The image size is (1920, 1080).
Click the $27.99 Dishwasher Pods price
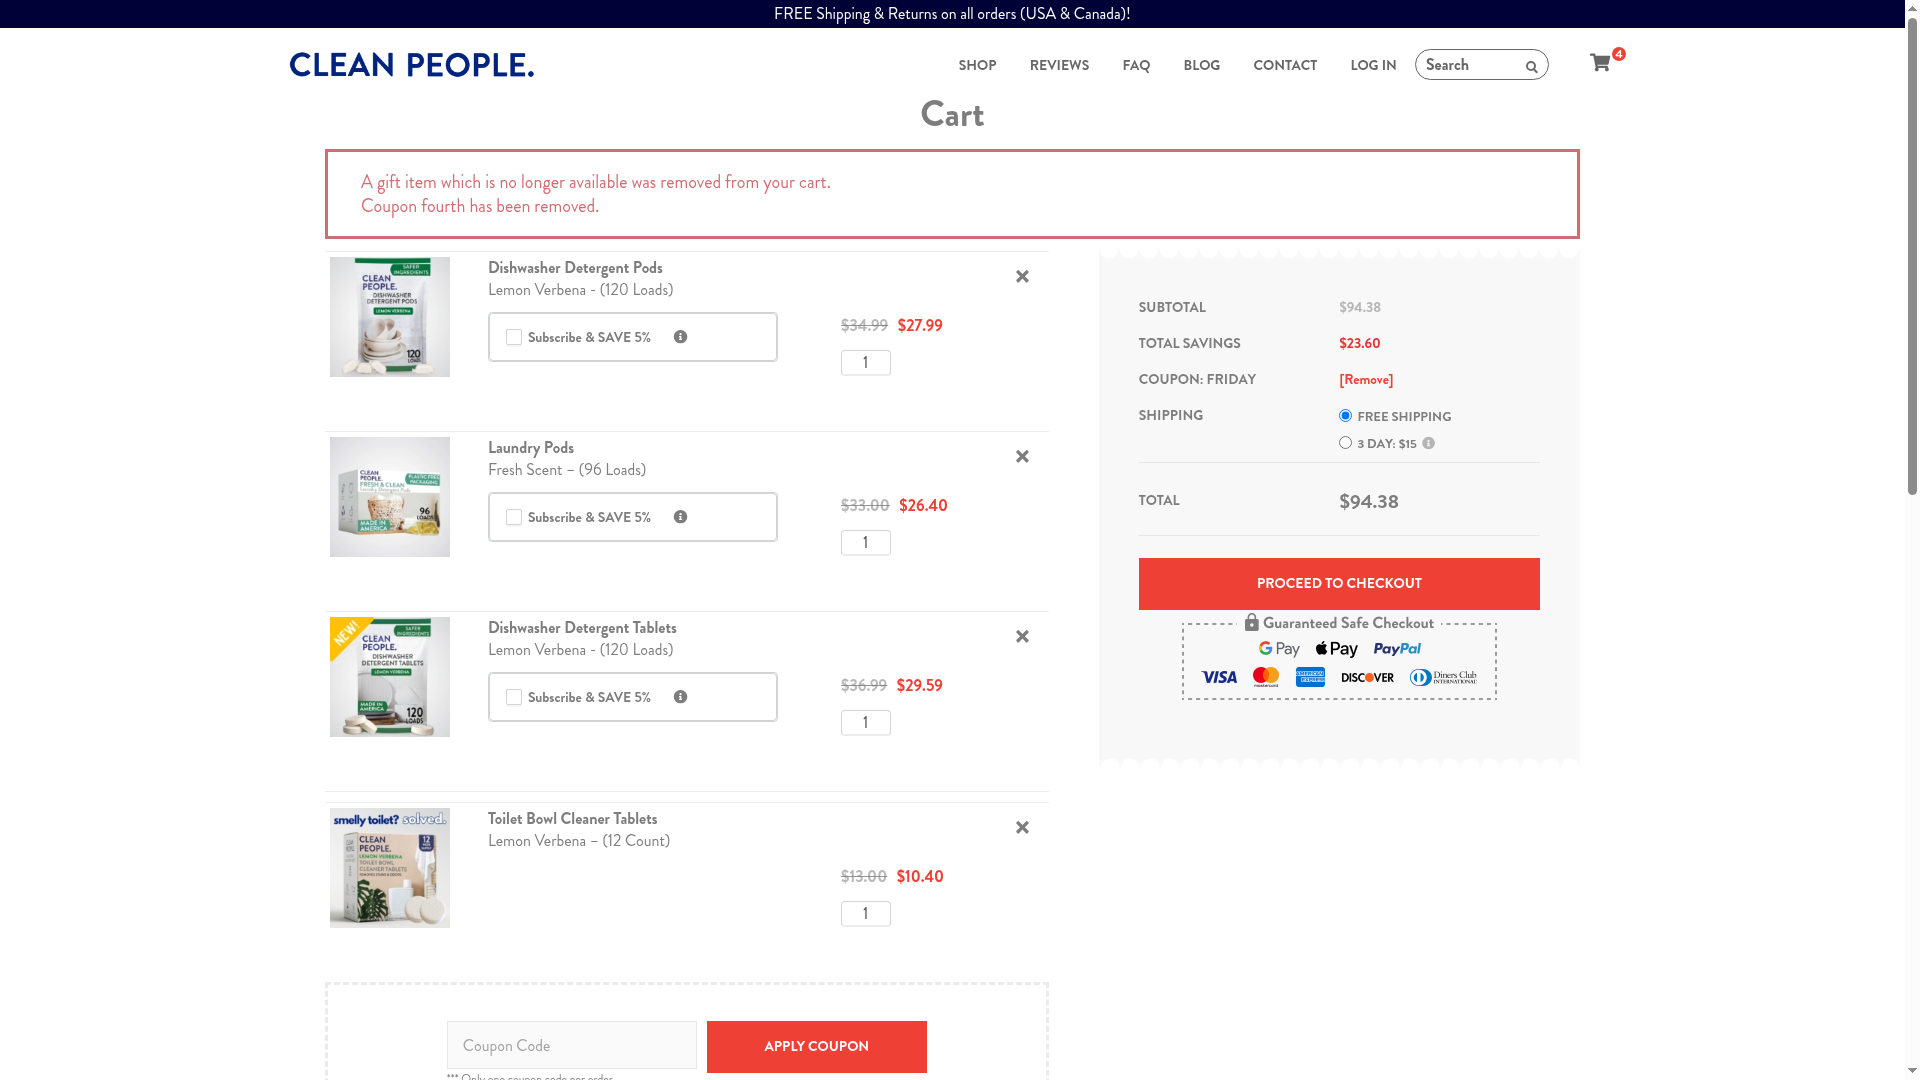click(x=920, y=325)
